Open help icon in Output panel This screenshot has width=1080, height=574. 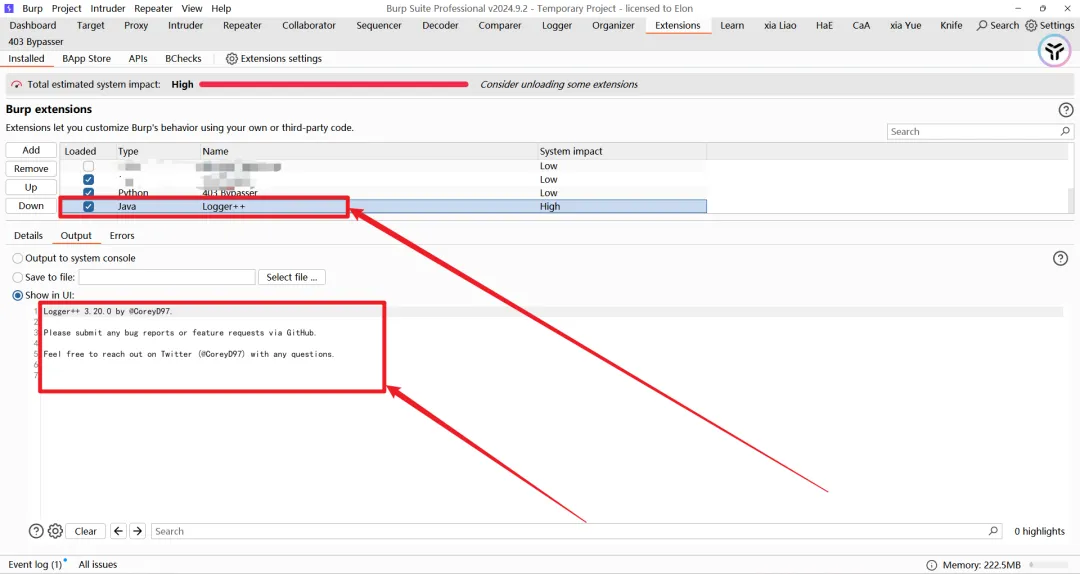tap(1060, 258)
